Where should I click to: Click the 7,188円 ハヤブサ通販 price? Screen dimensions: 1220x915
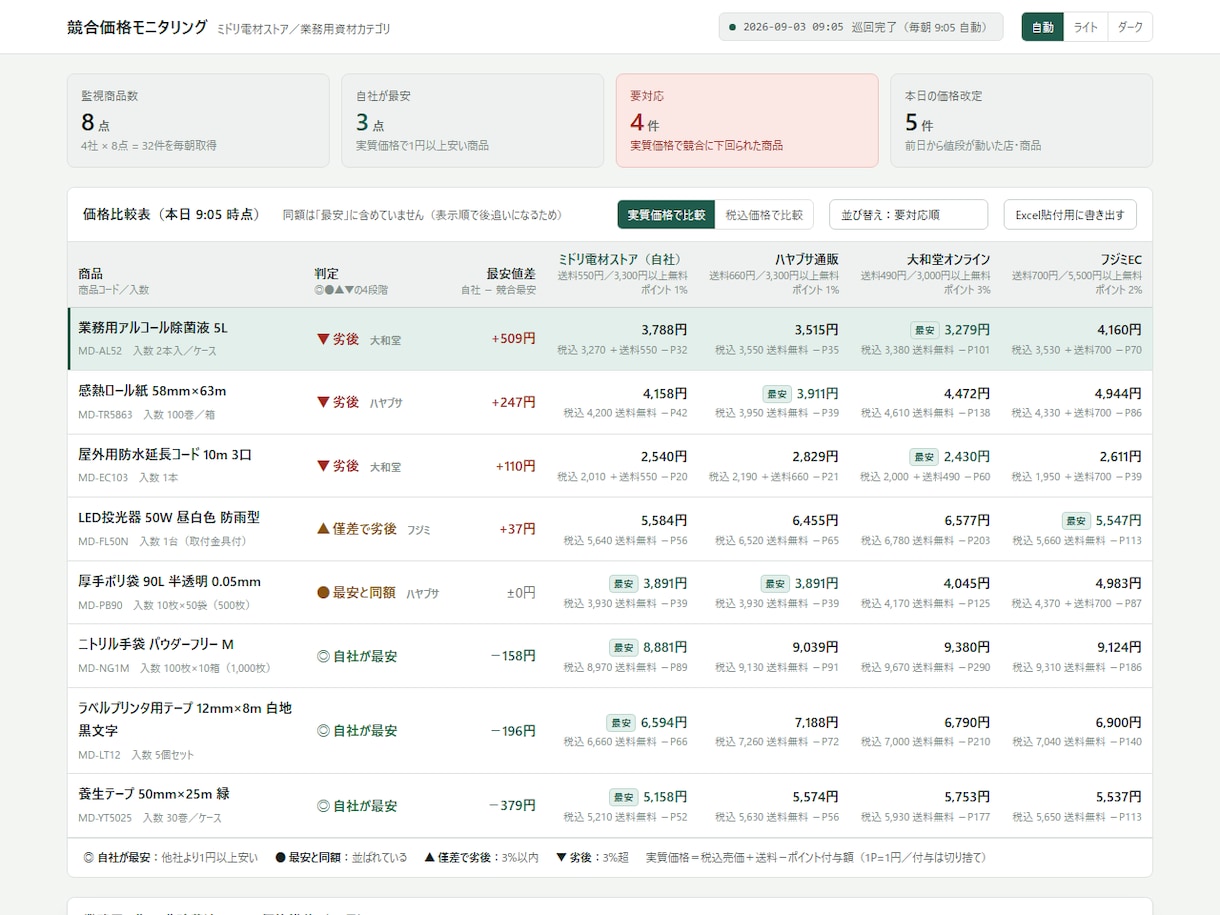(816, 722)
